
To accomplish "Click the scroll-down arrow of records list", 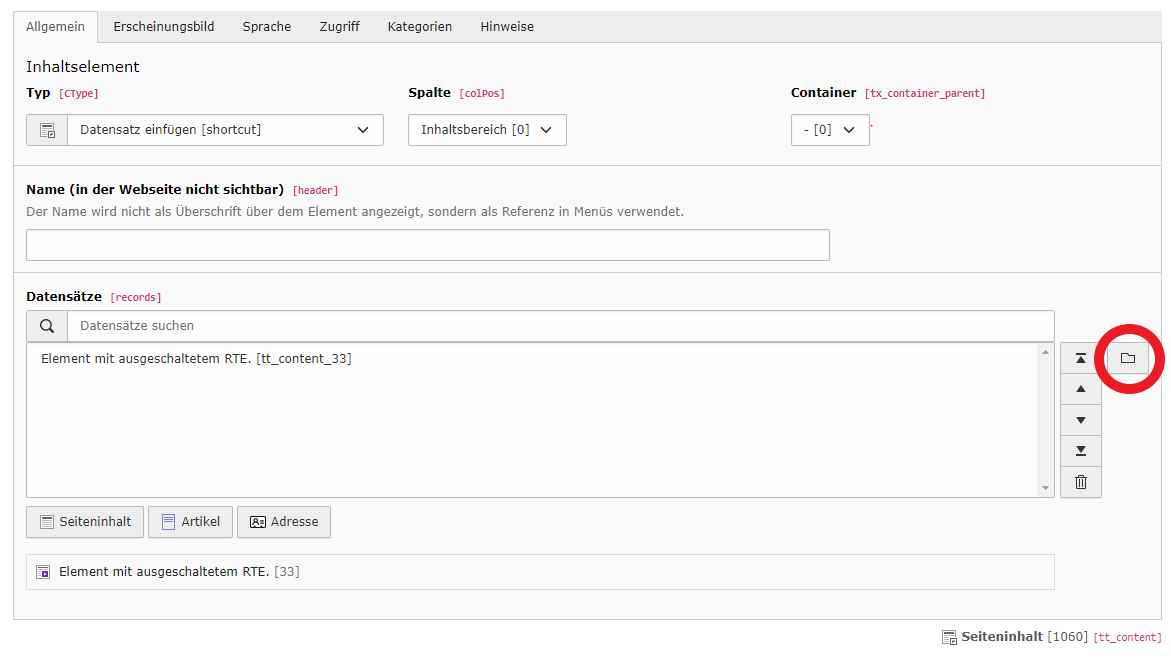I will click(1046, 488).
